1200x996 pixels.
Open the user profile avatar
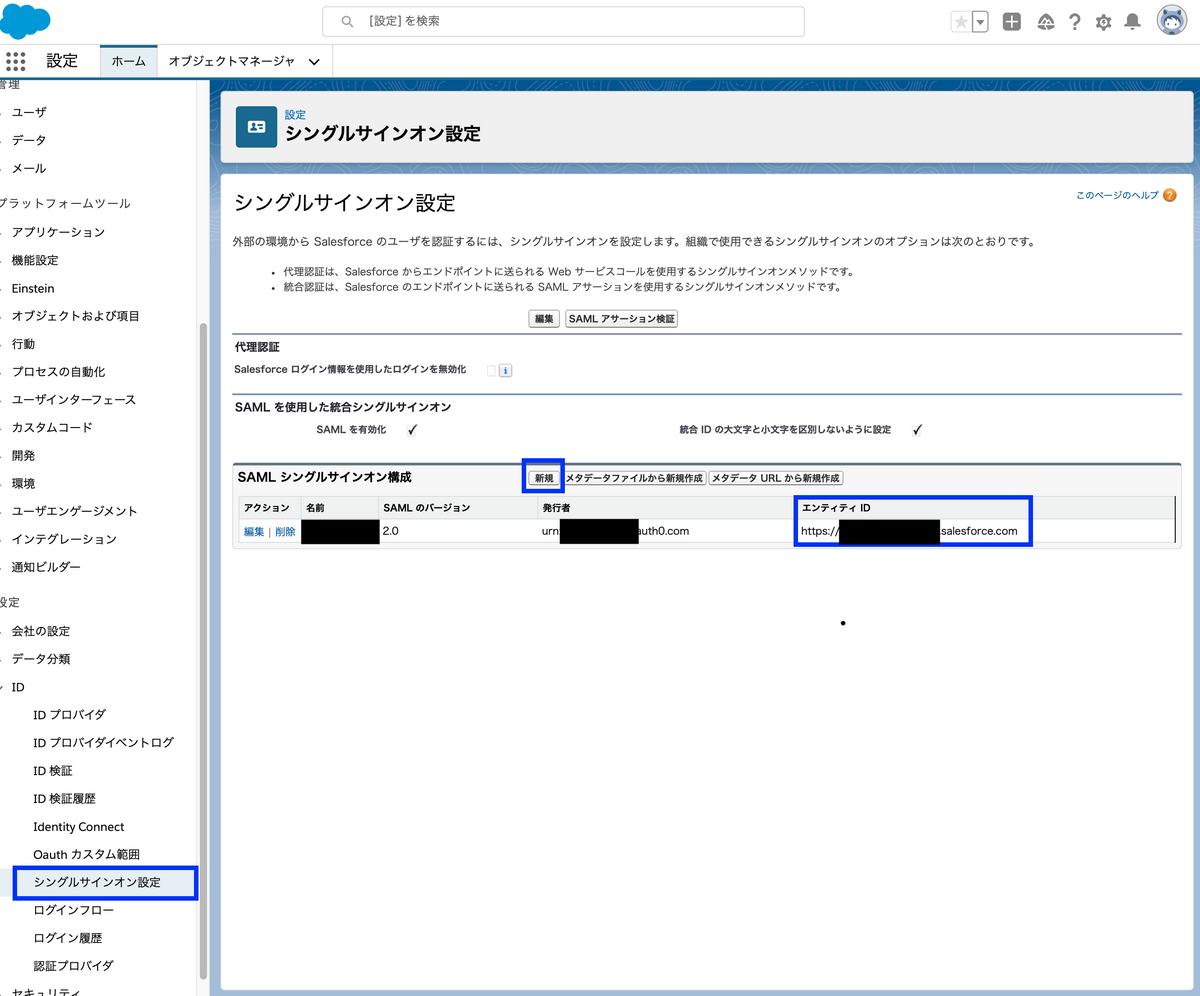pyautogui.click(x=1172, y=20)
